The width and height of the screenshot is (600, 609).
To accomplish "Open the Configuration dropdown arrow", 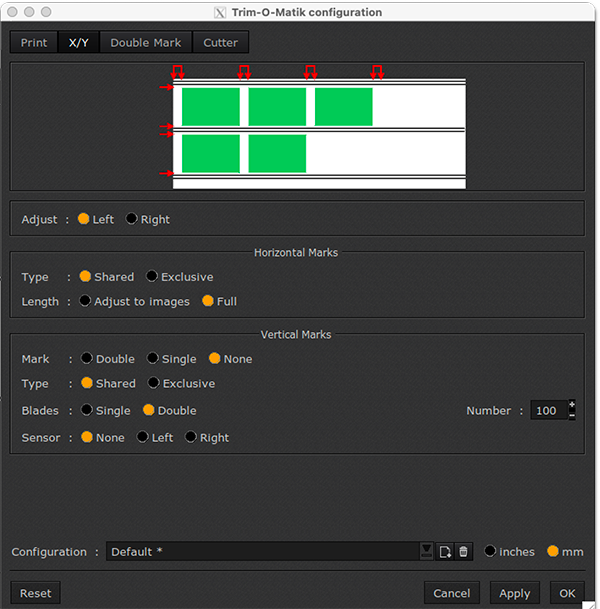I will (x=427, y=552).
